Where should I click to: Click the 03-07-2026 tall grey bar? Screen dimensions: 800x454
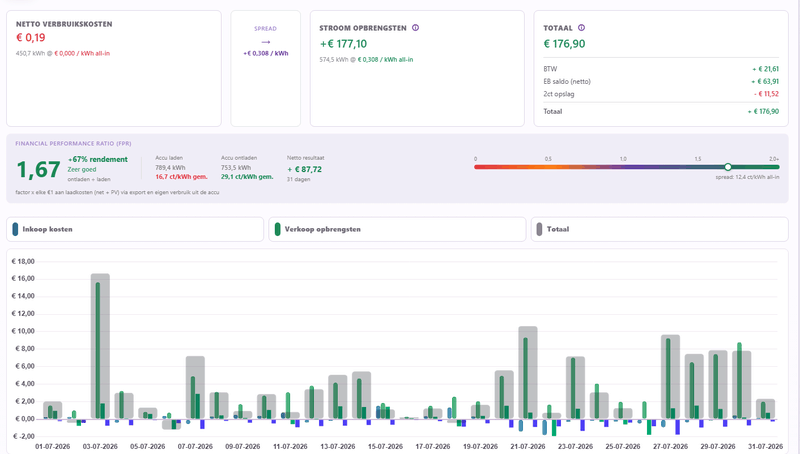(x=100, y=346)
